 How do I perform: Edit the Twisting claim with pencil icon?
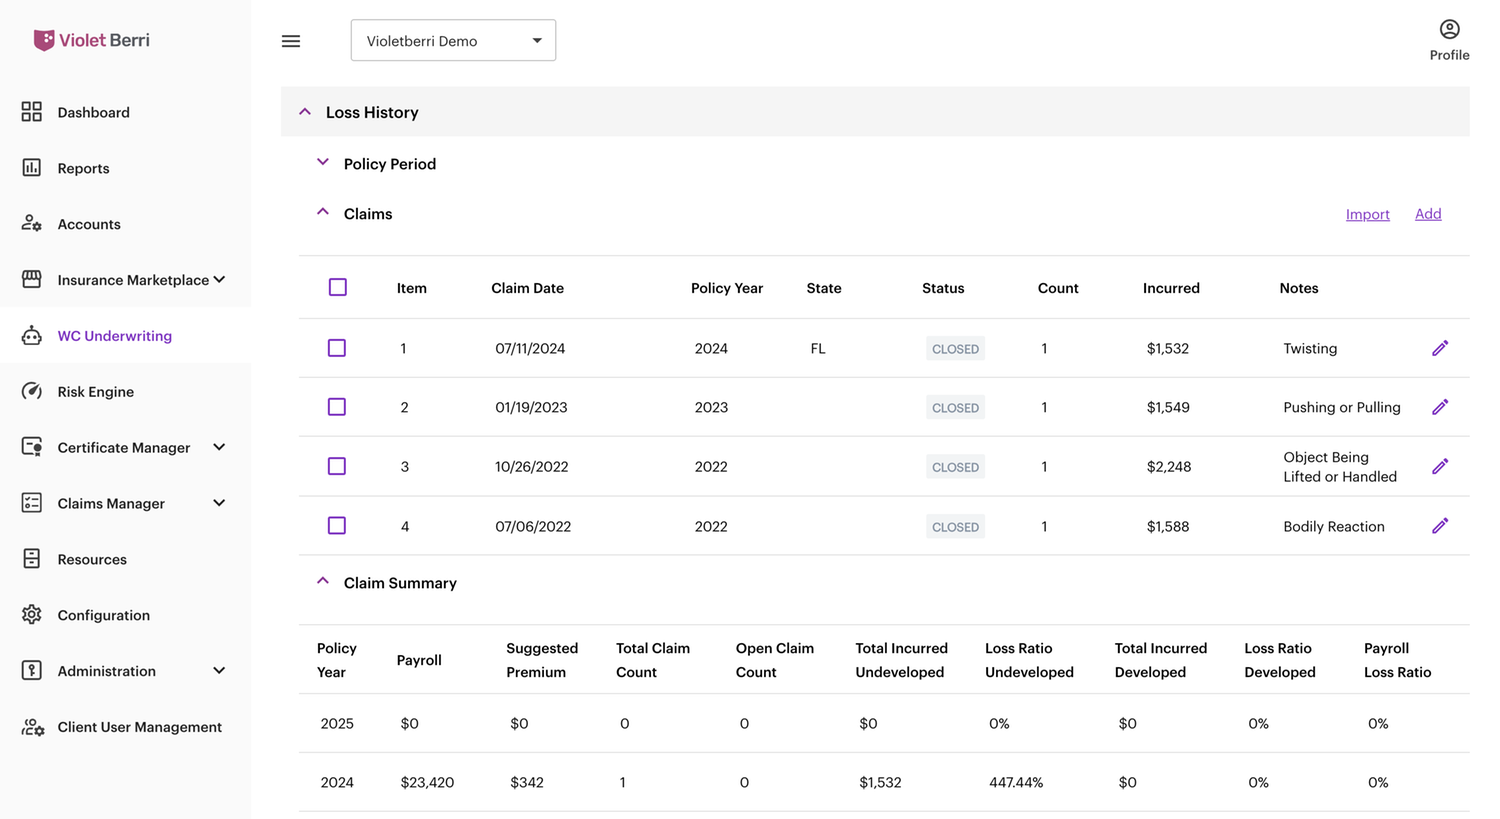tap(1440, 348)
